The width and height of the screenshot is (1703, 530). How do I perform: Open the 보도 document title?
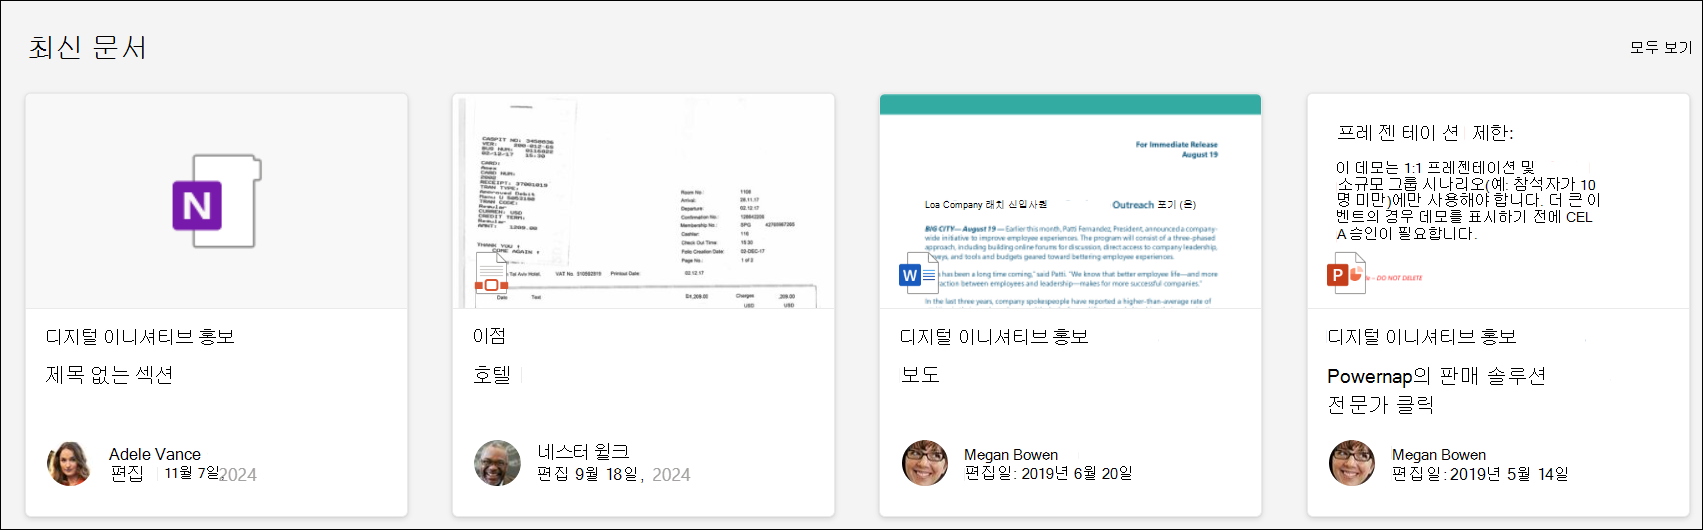pos(920,375)
